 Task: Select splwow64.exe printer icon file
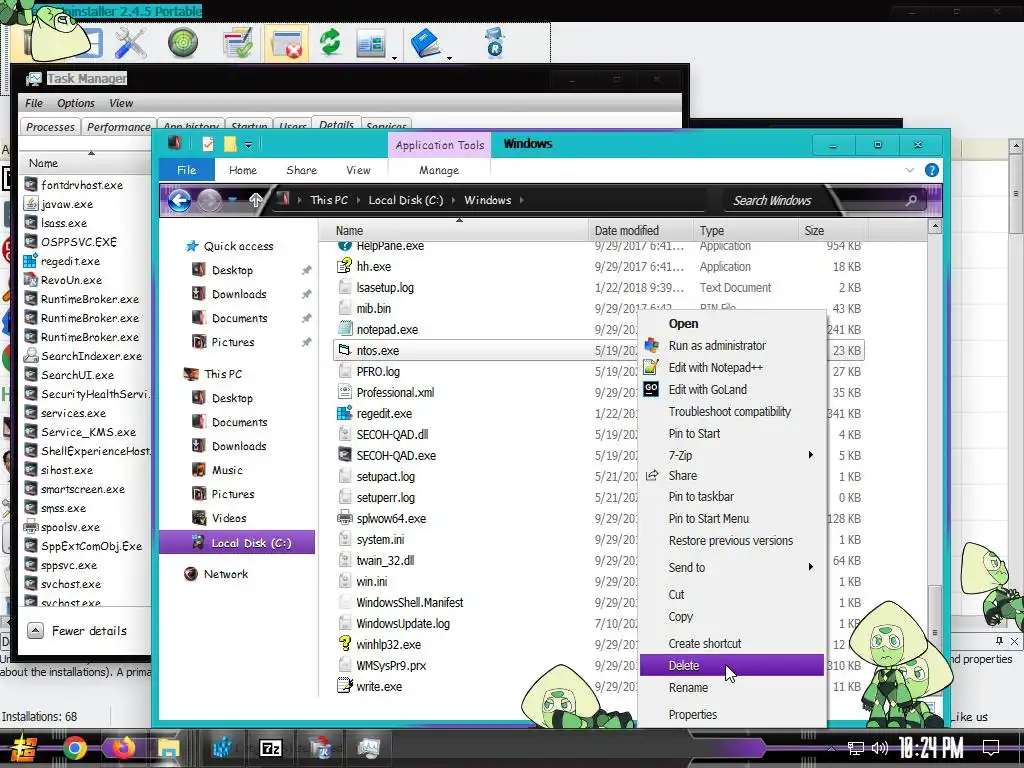[x=344, y=519]
